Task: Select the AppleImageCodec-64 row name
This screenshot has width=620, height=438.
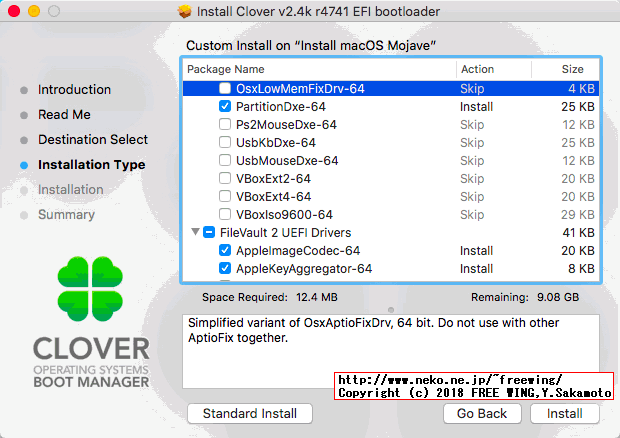Action: coord(298,251)
